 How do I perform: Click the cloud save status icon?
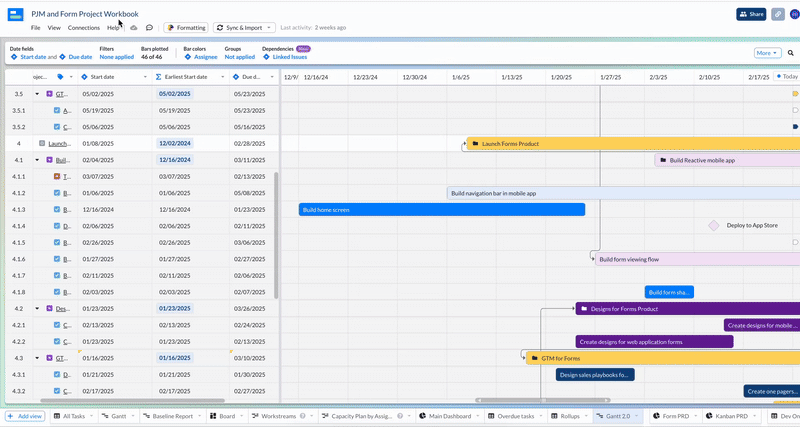coord(134,28)
